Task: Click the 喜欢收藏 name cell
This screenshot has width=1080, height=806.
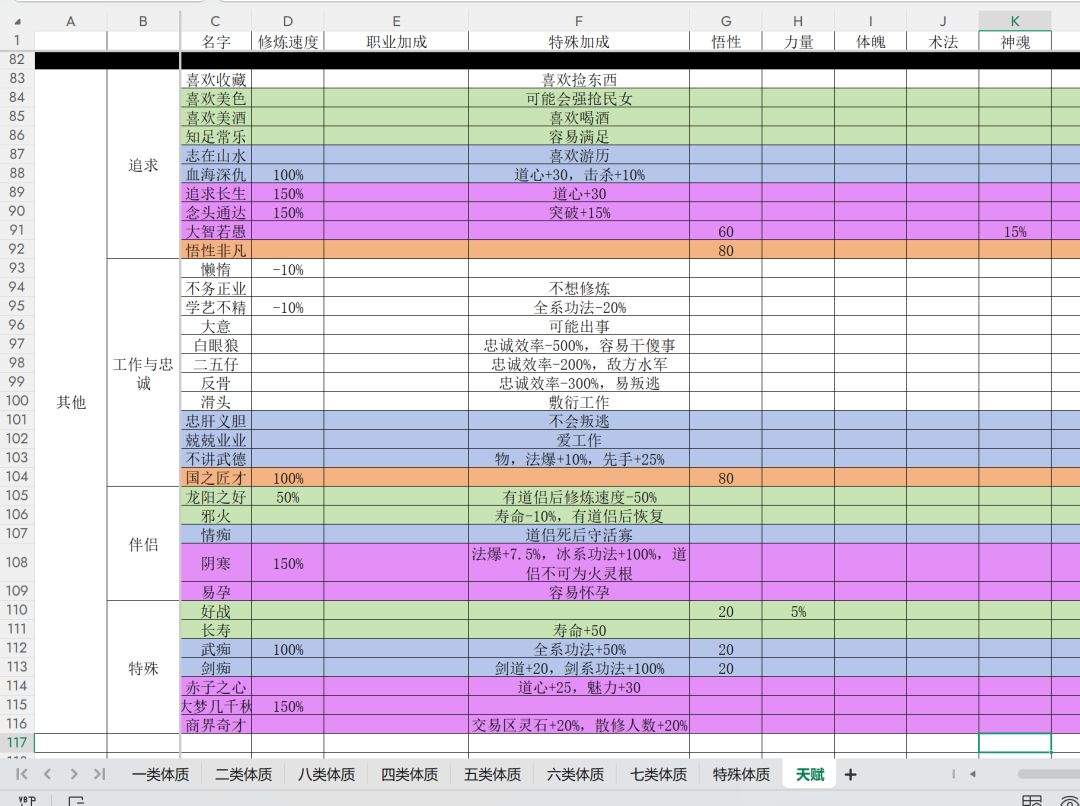Action: (216, 79)
